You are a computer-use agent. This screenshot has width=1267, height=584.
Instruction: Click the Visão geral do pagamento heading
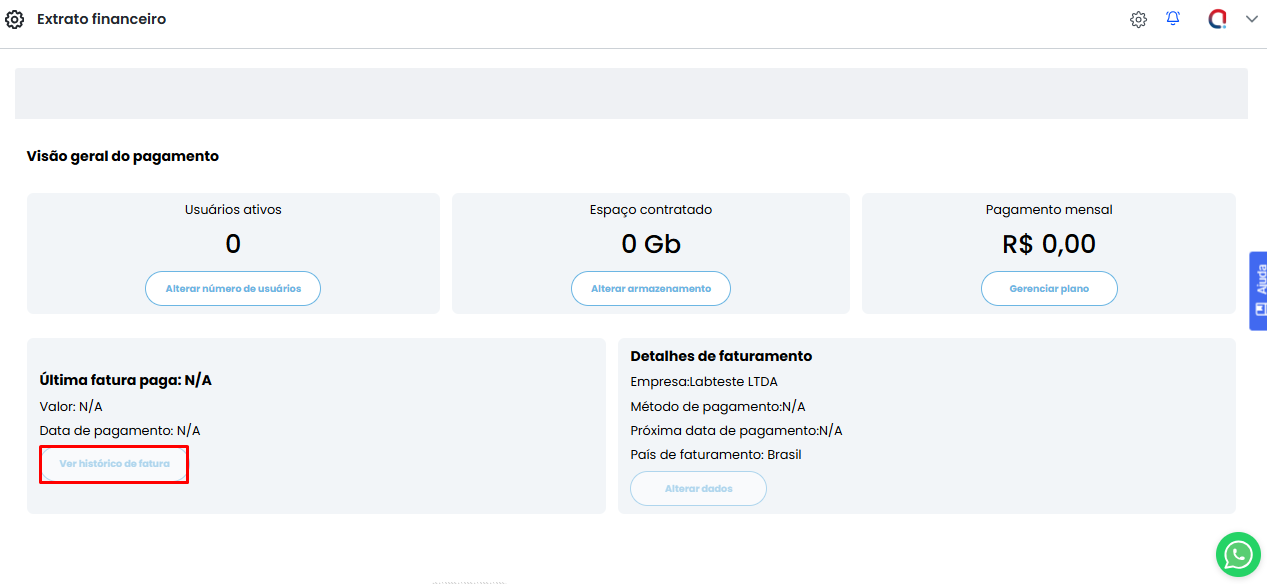(x=122, y=156)
